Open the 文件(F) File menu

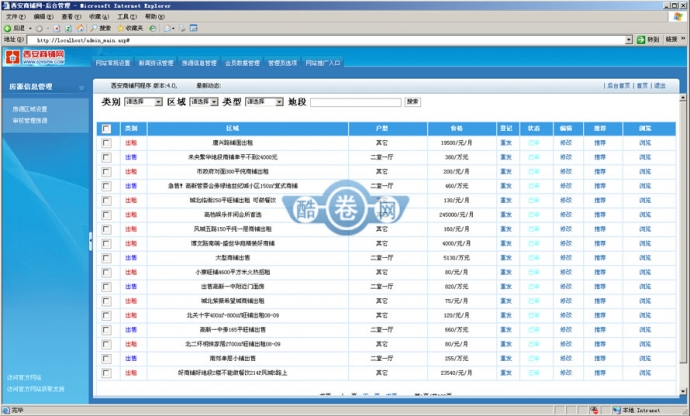pyautogui.click(x=15, y=17)
